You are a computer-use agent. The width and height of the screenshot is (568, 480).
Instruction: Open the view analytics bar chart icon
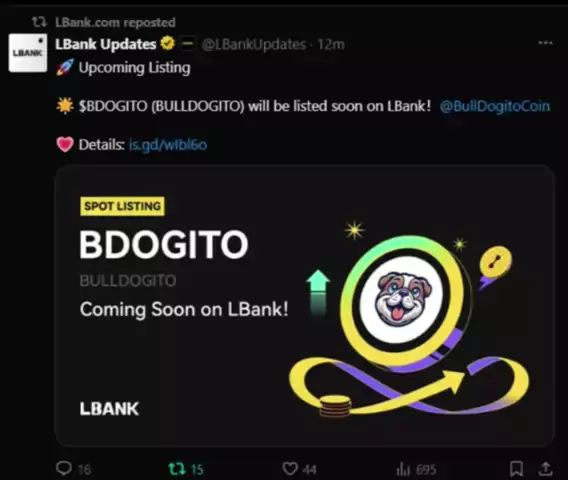pyautogui.click(x=403, y=469)
